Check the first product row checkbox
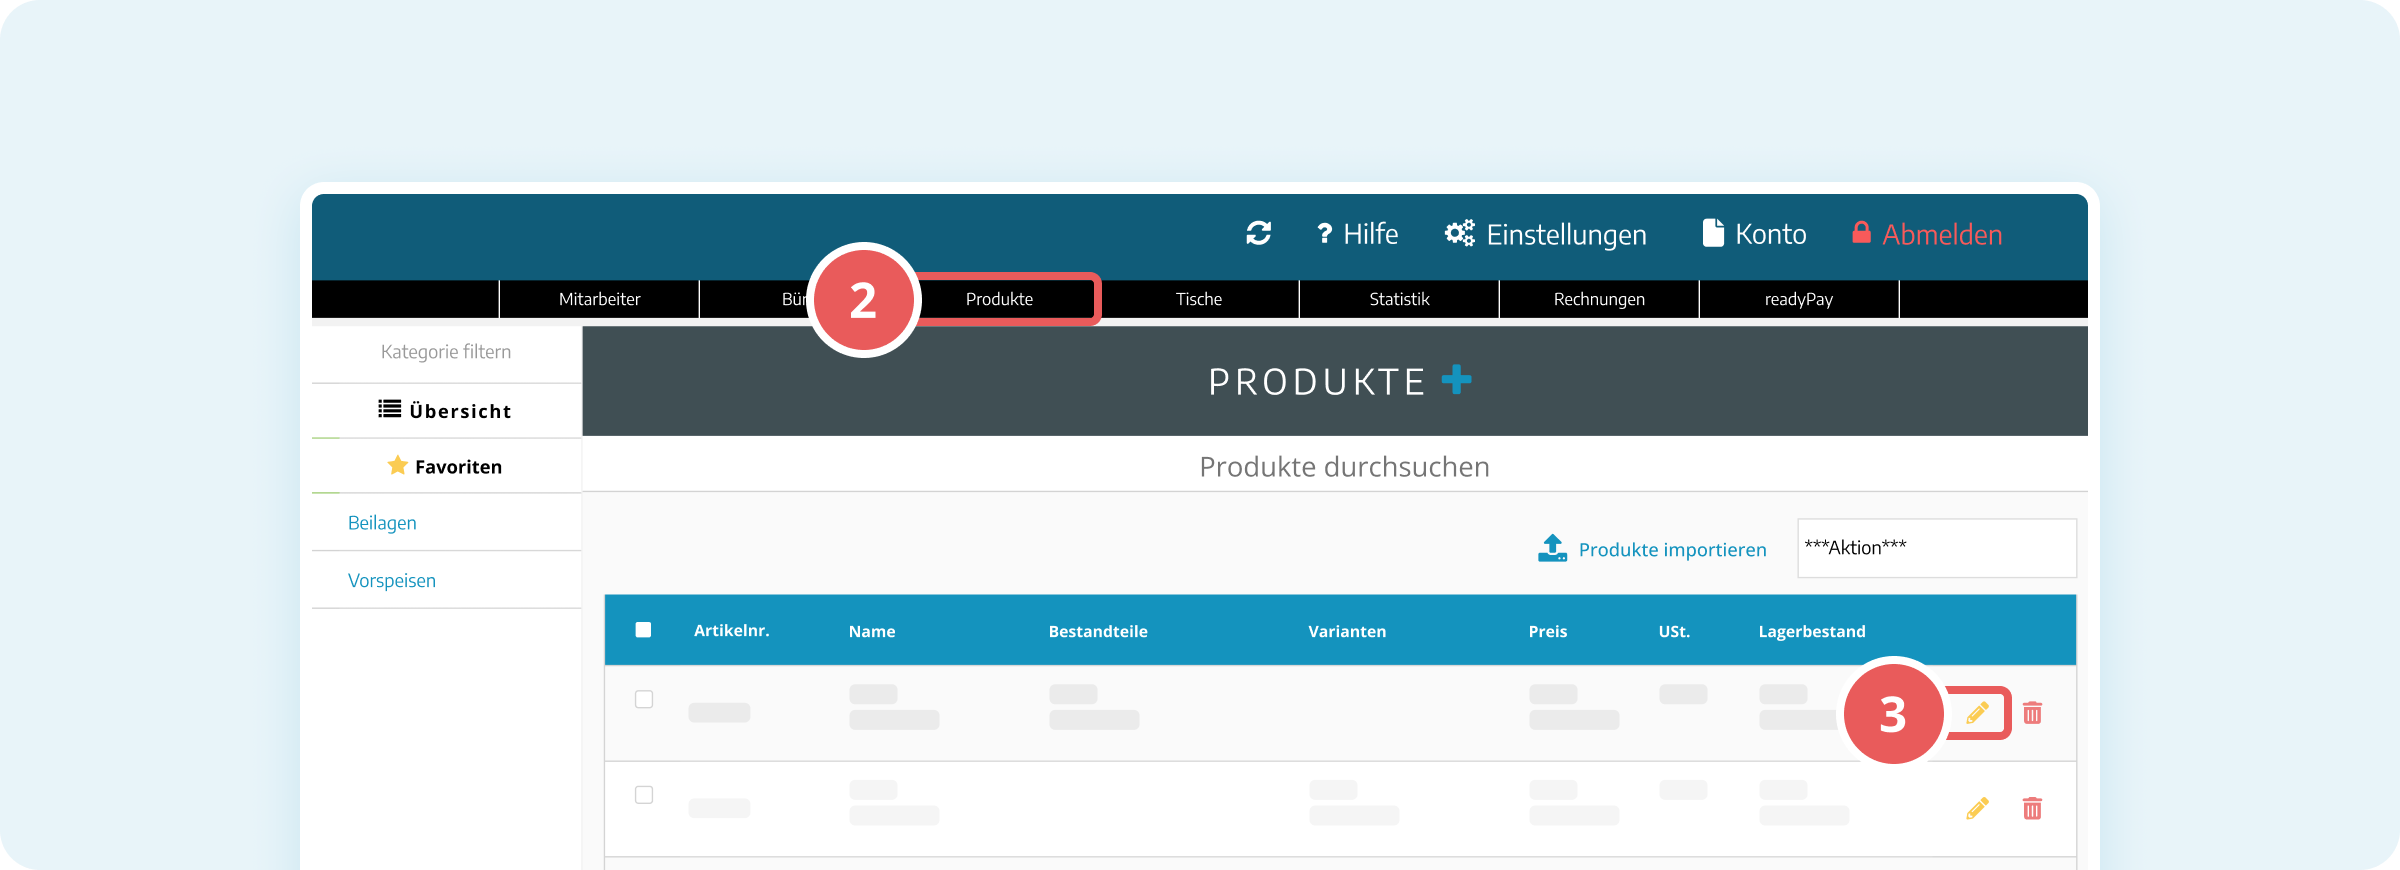Image resolution: width=2400 pixels, height=870 pixels. 644,699
